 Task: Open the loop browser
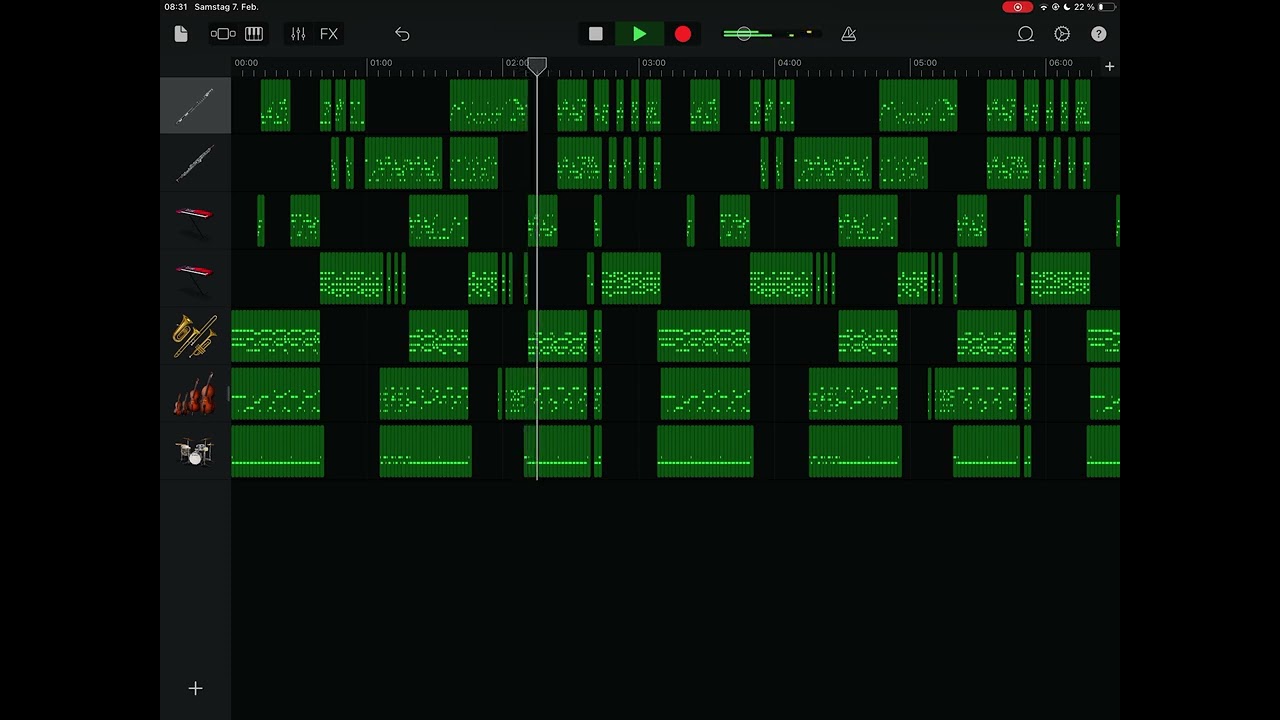(x=1026, y=34)
